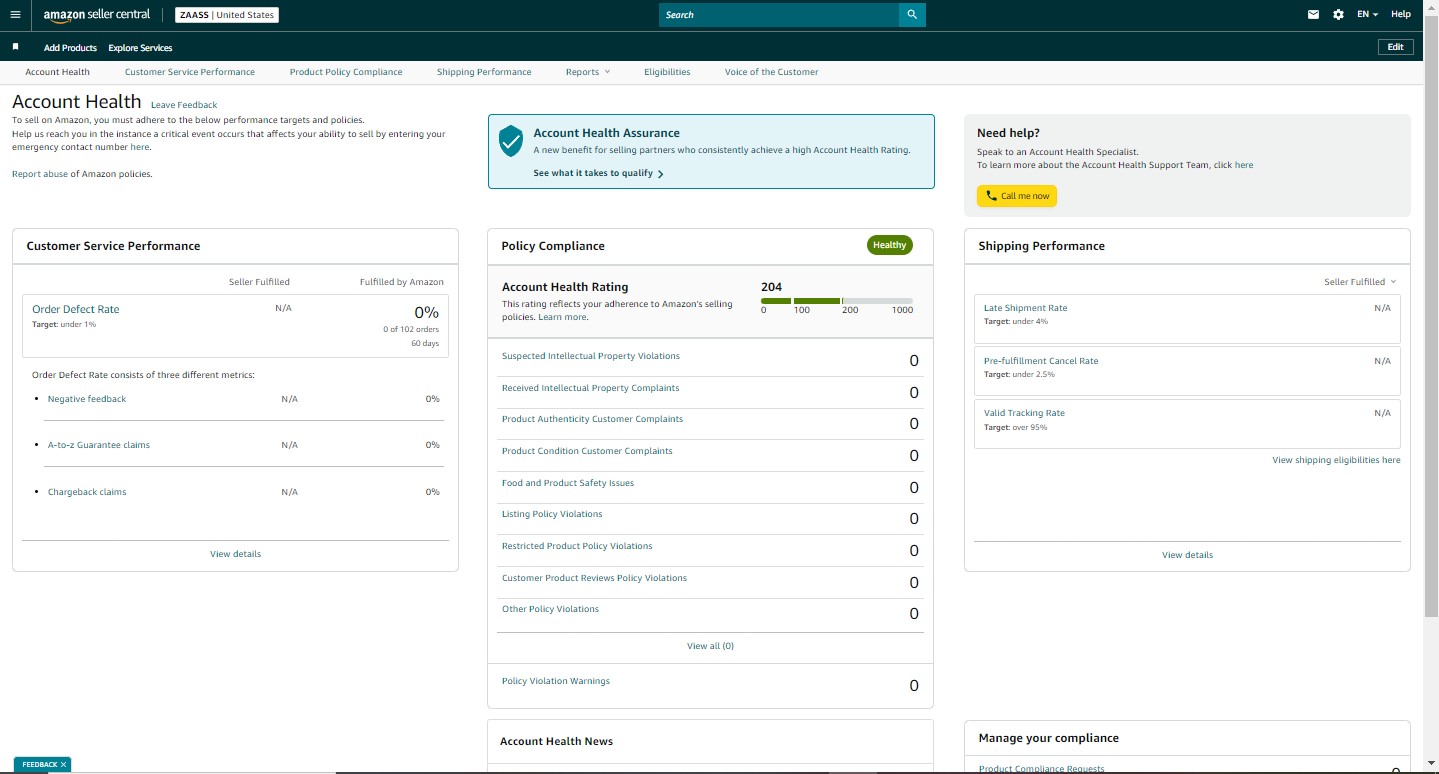Open Account Health Support Team 'here' link
This screenshot has height=774, width=1439.
point(1244,165)
